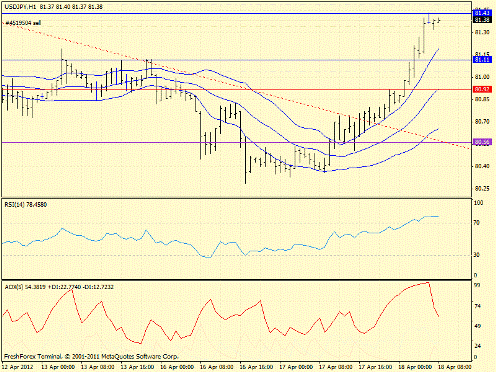Click the ADX scale value 24
496x372 pixels.
coord(477,346)
